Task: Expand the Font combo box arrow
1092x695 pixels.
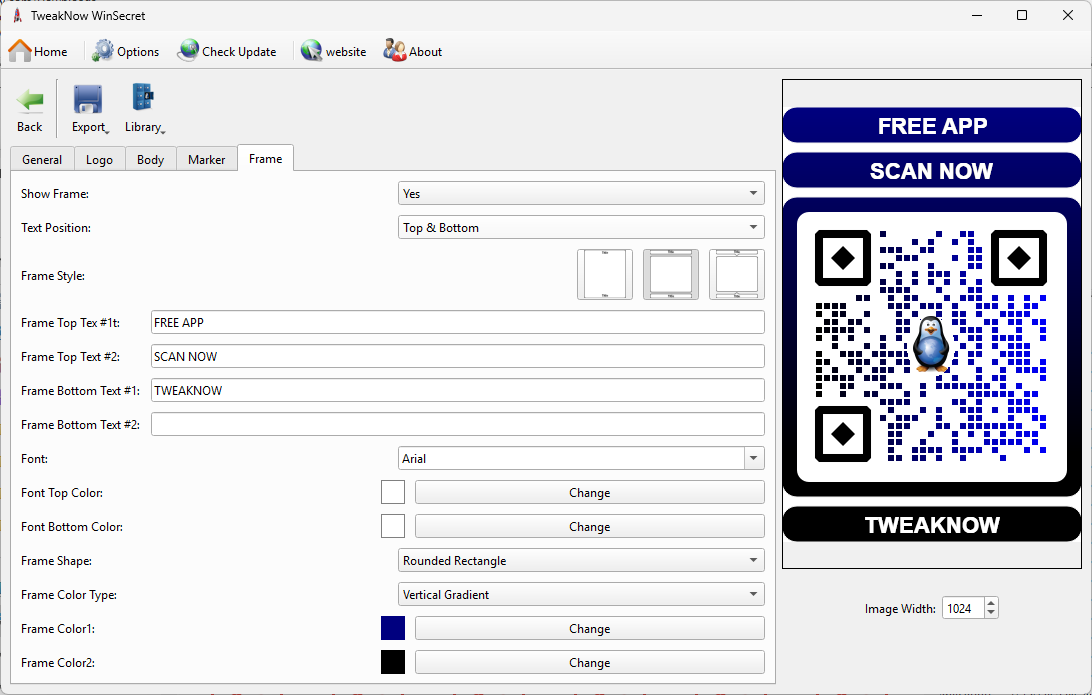Action: click(x=754, y=458)
